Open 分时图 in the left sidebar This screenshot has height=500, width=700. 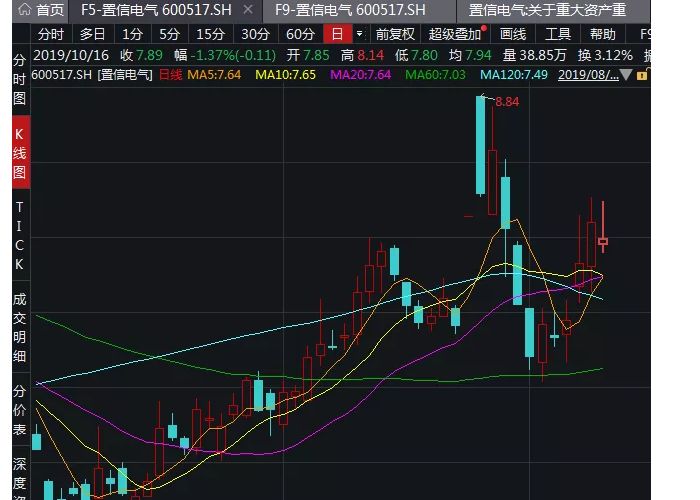19,79
